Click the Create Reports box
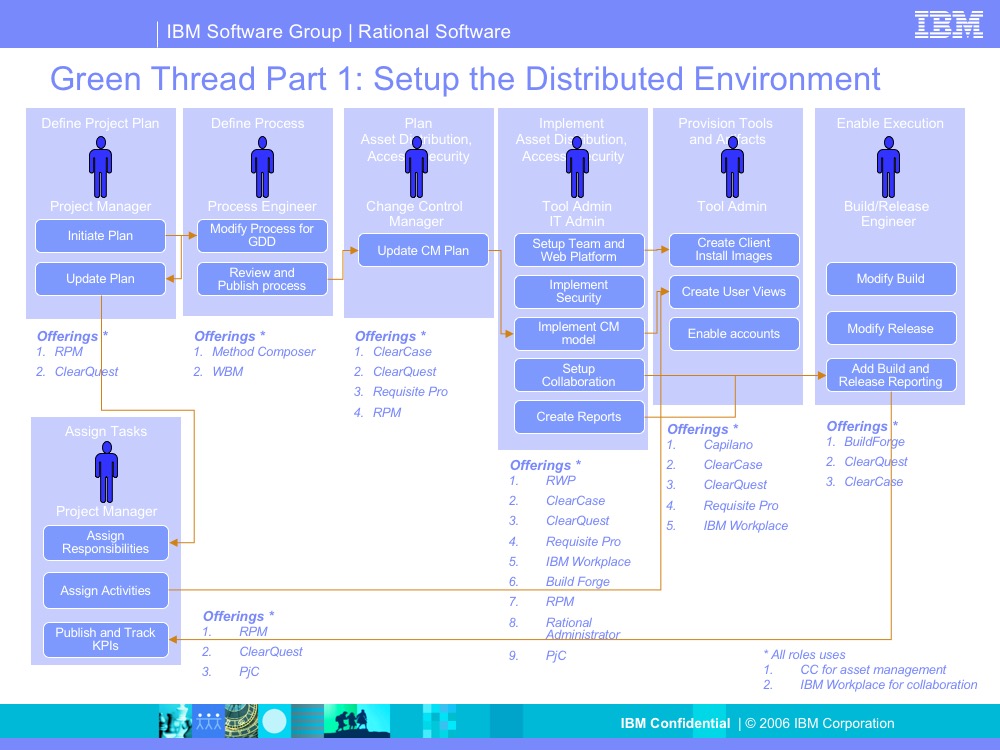Image resolution: width=1000 pixels, height=750 pixels. click(579, 417)
